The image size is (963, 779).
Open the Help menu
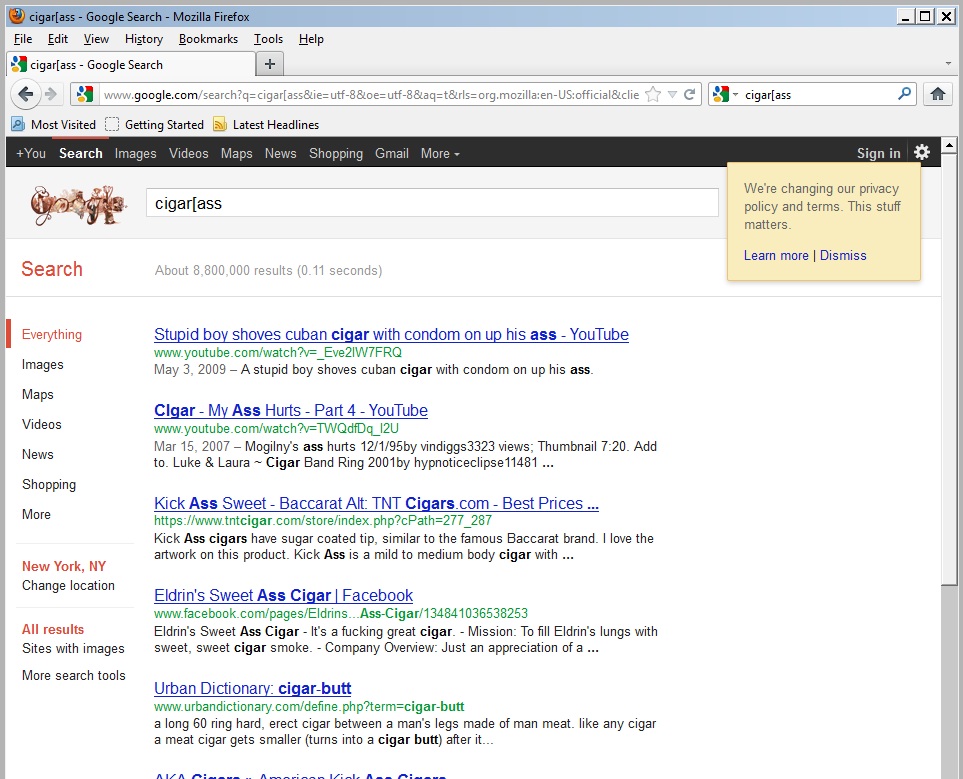[311, 39]
